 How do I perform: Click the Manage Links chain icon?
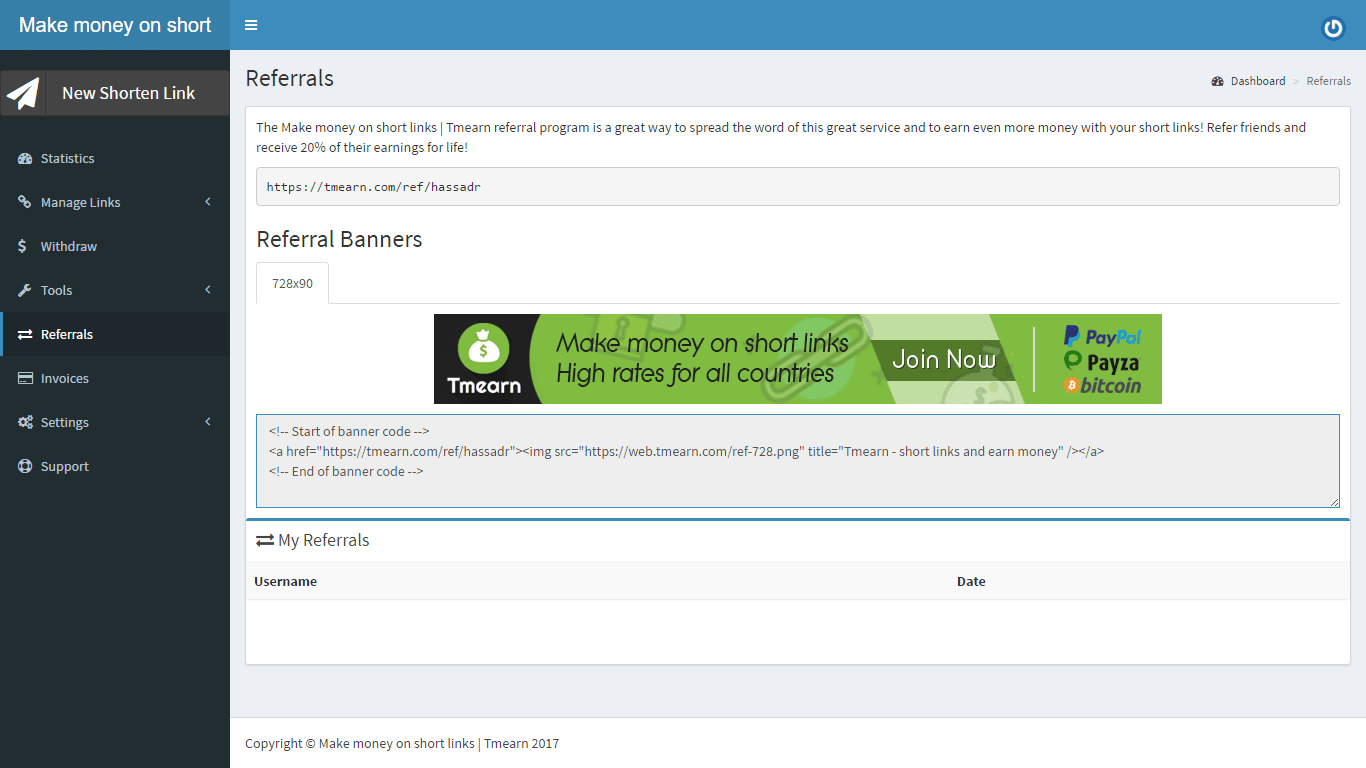(x=25, y=202)
